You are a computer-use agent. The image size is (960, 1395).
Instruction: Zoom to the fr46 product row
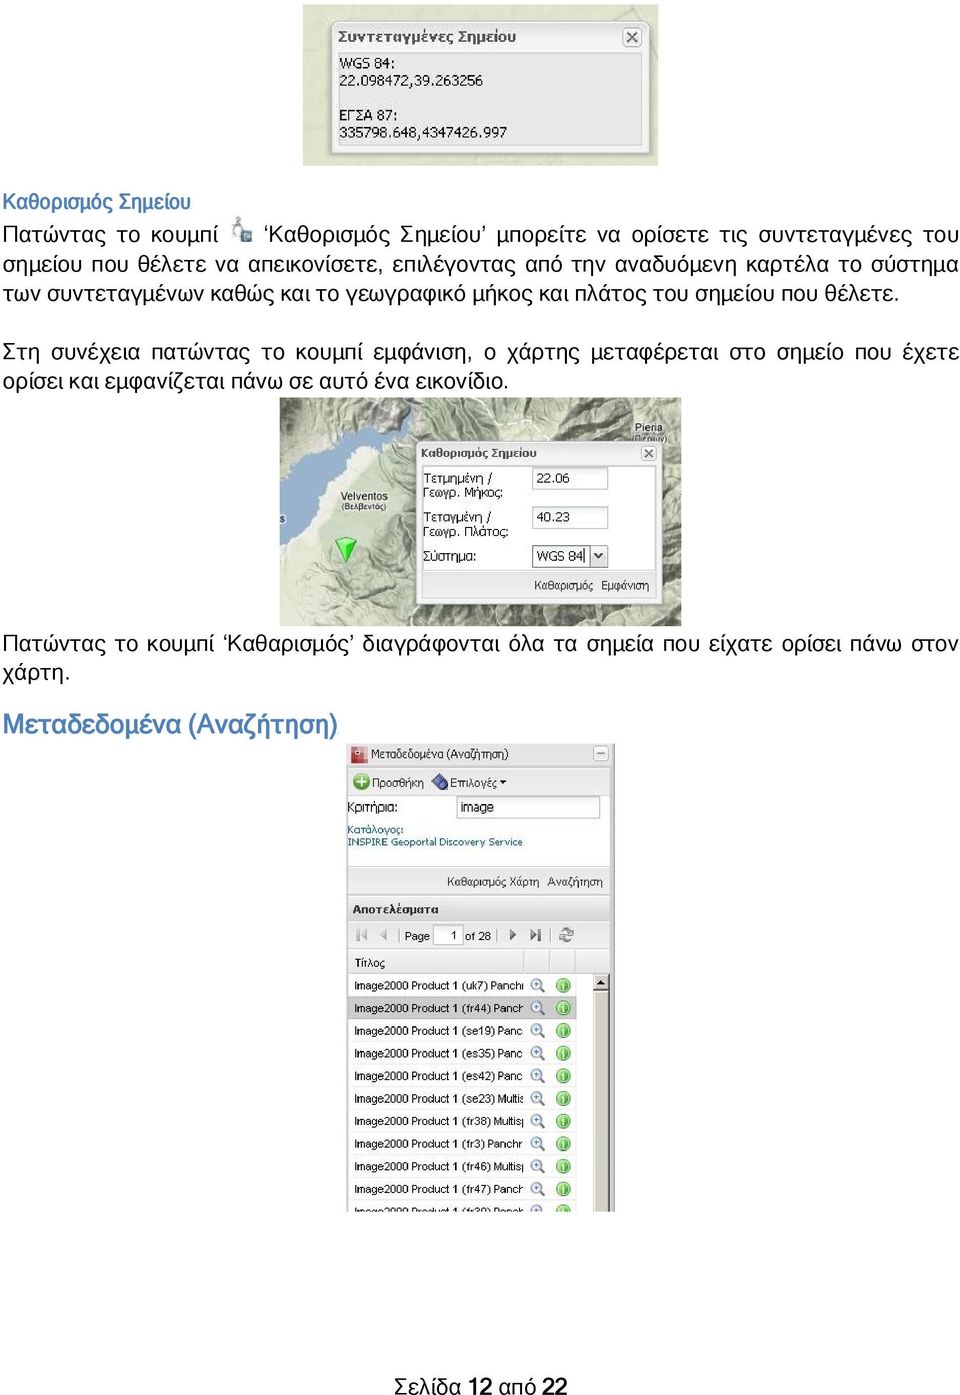pos(537,1166)
